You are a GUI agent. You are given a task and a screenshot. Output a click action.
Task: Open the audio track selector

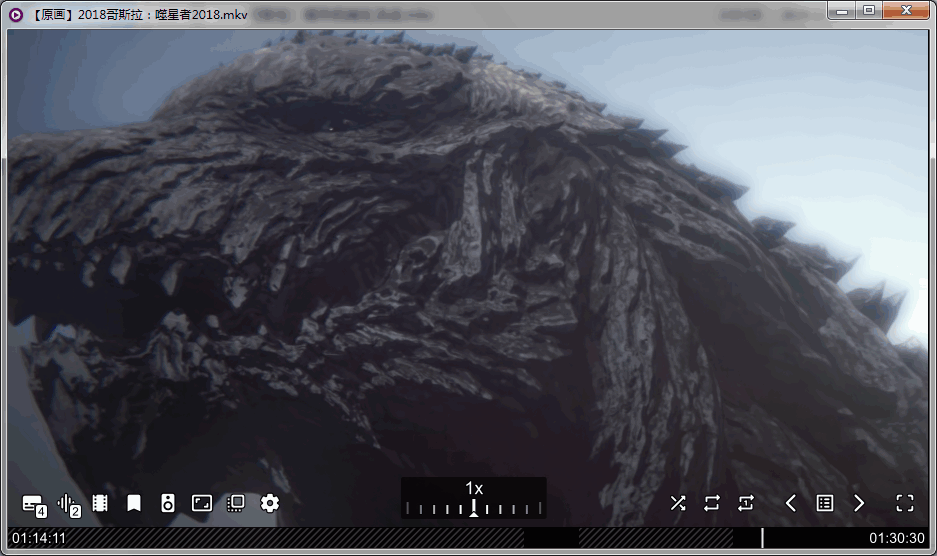coord(68,504)
